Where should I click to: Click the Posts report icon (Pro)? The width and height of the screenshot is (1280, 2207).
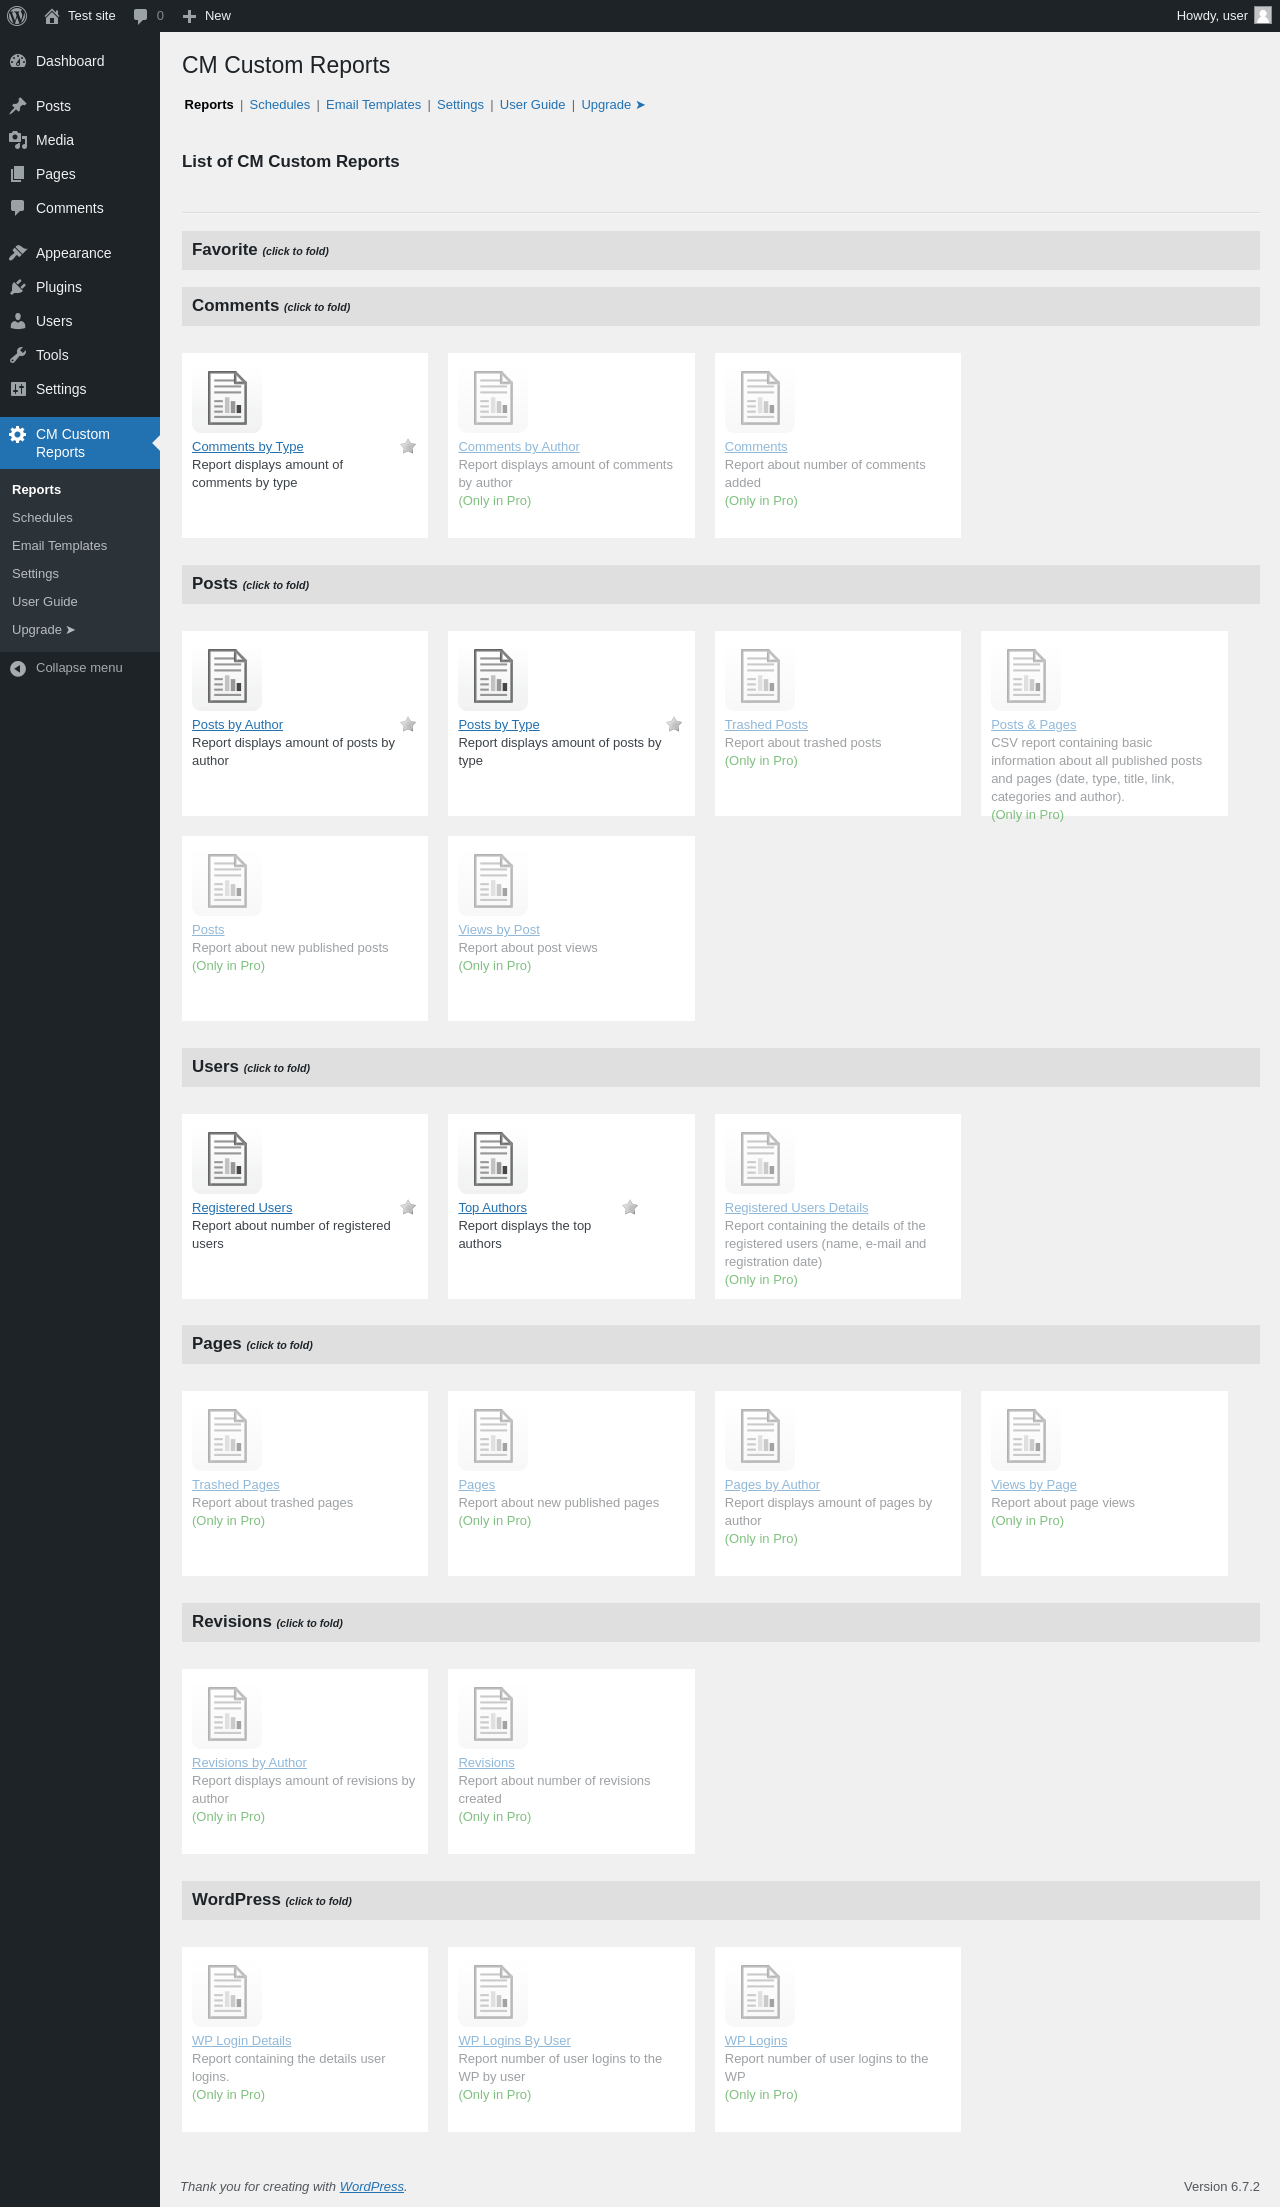pos(227,881)
